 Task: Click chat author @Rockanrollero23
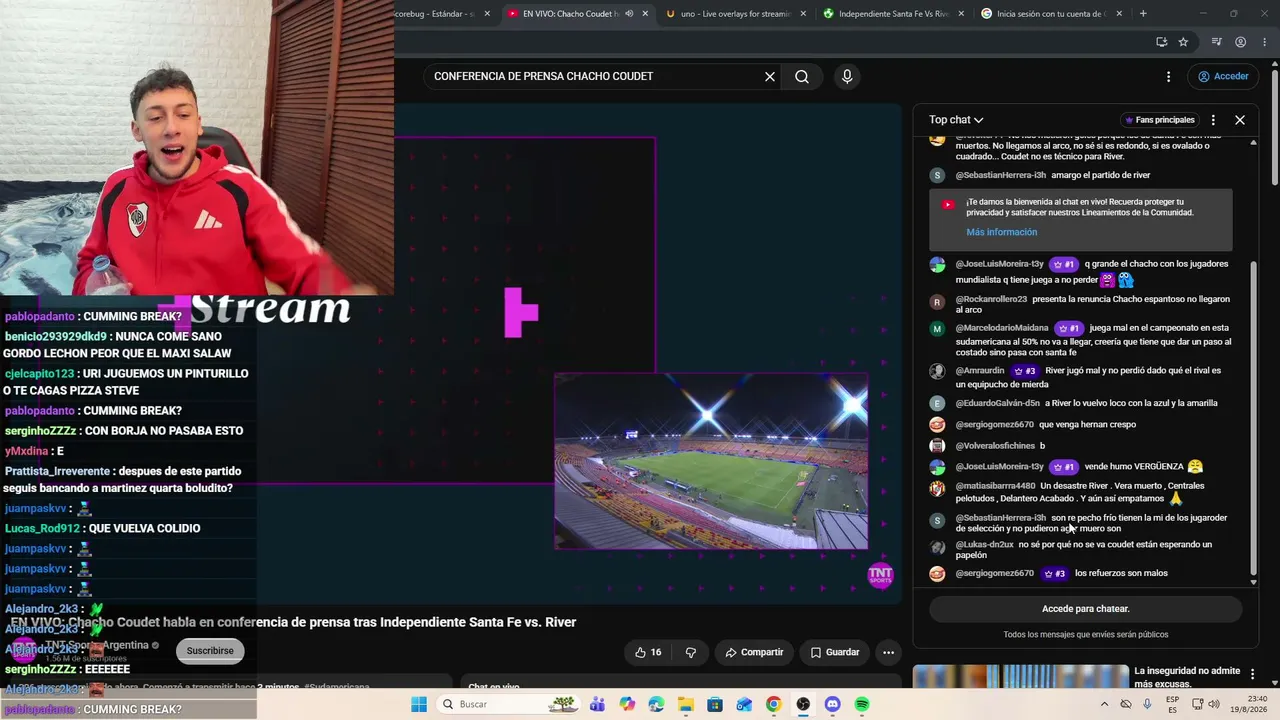tap(991, 299)
